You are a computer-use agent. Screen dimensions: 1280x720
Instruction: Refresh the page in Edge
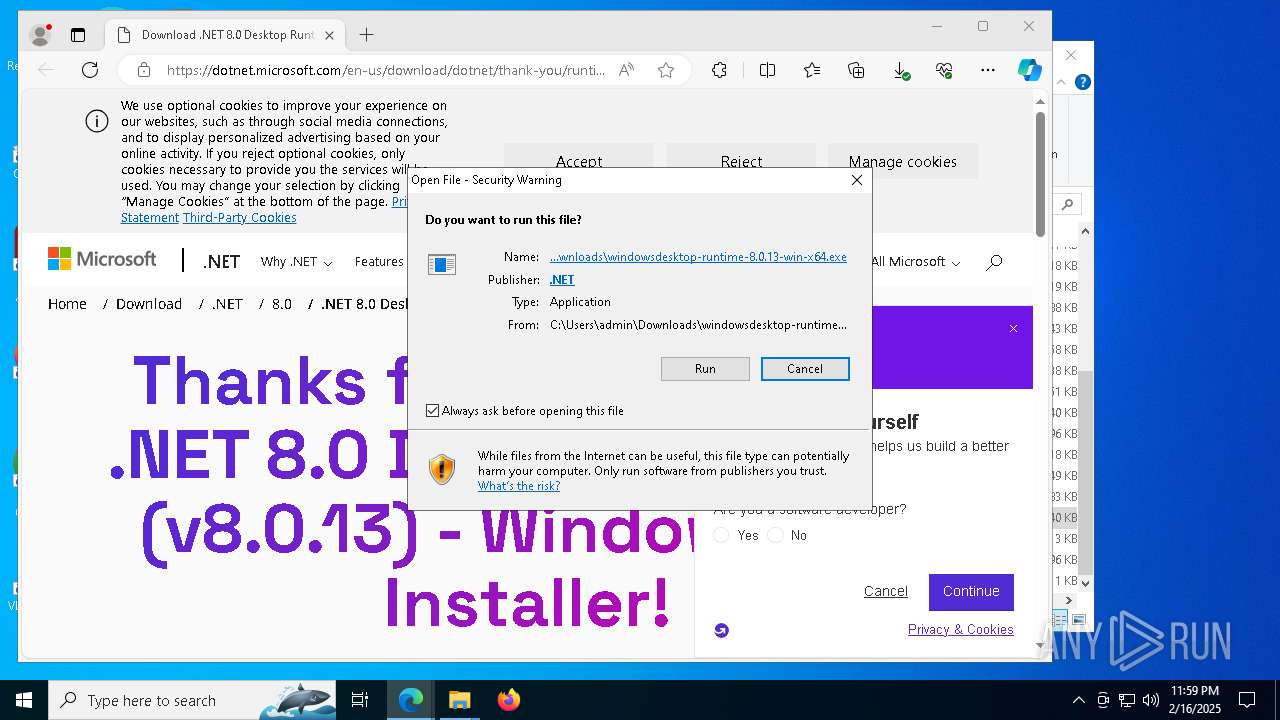[x=90, y=70]
